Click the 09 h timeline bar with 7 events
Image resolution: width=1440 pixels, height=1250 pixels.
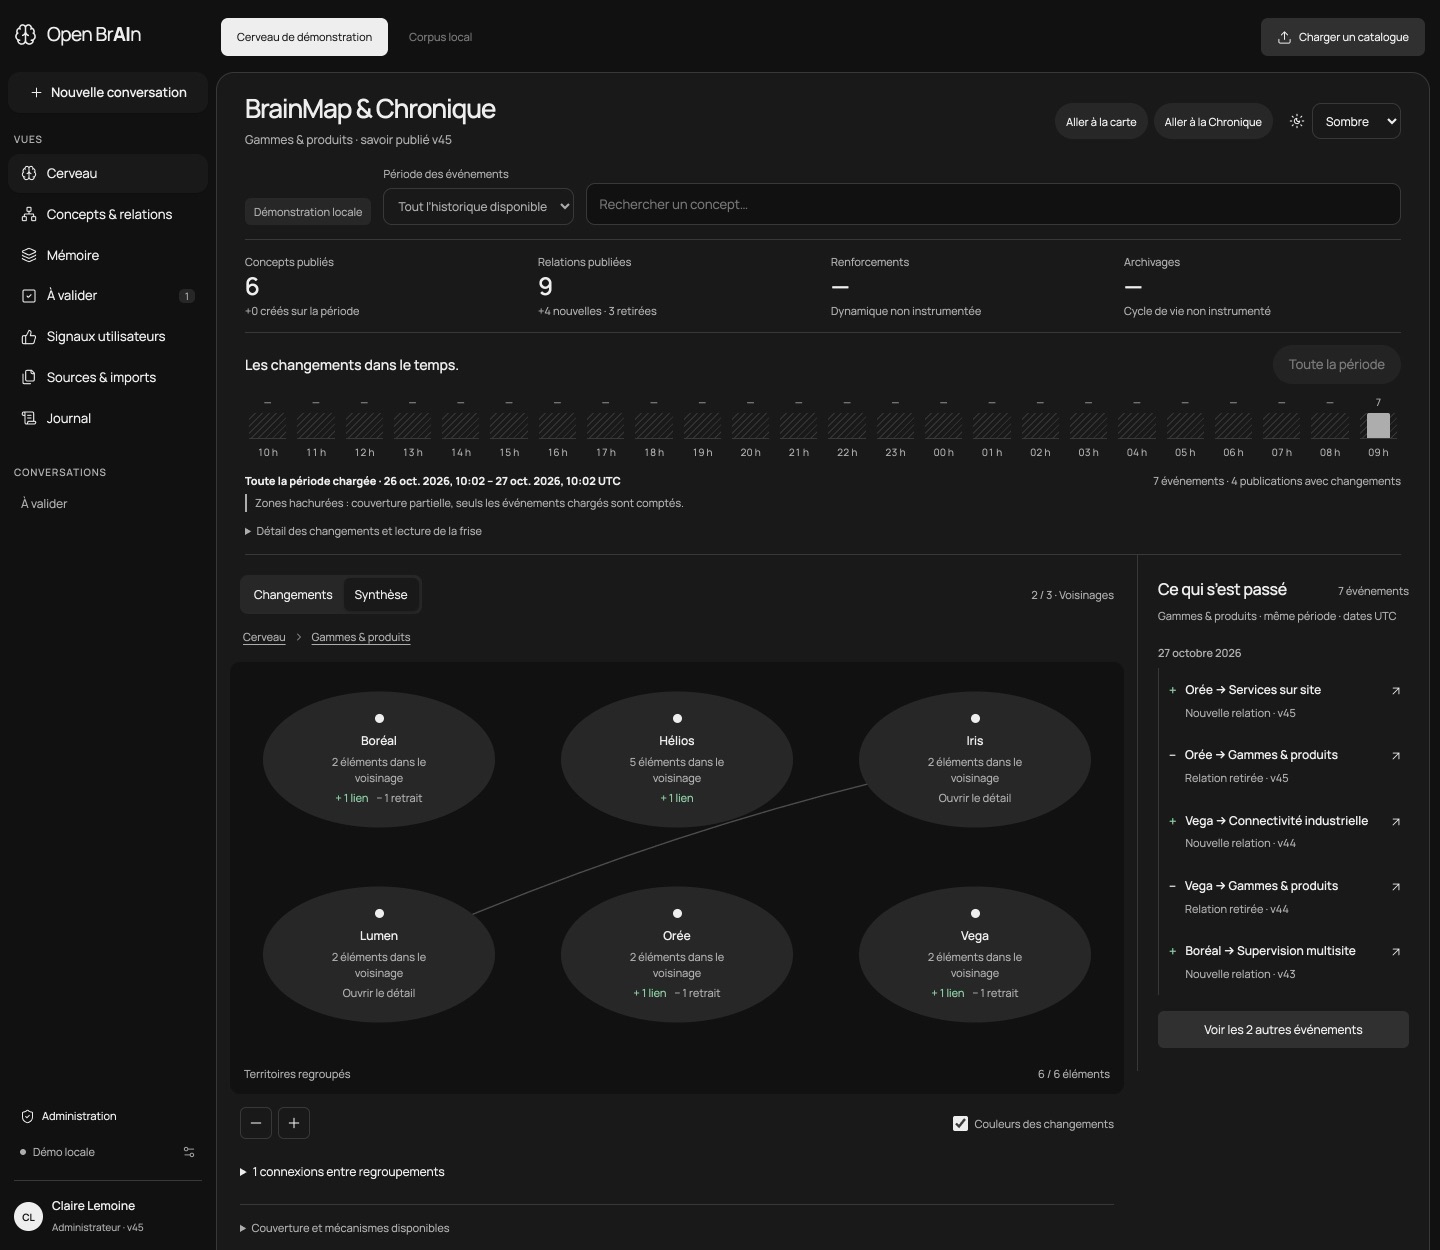tap(1378, 426)
